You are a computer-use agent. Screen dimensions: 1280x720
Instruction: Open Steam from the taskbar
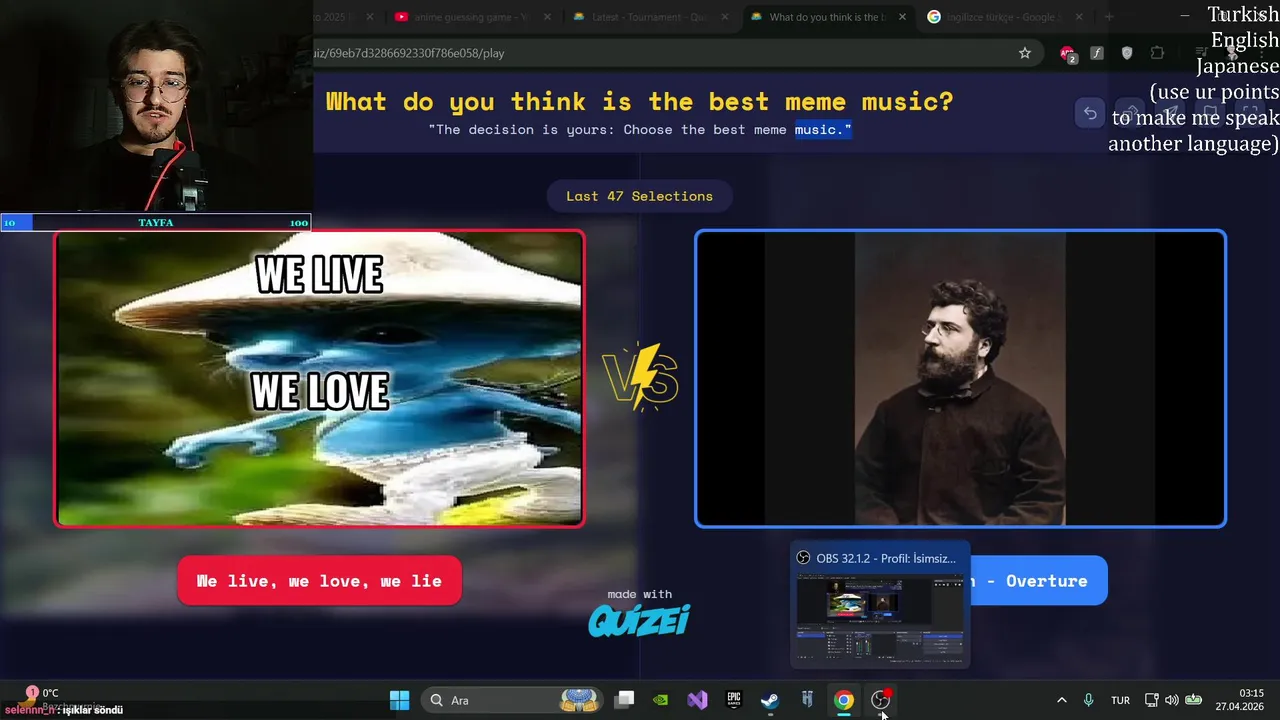(x=770, y=700)
